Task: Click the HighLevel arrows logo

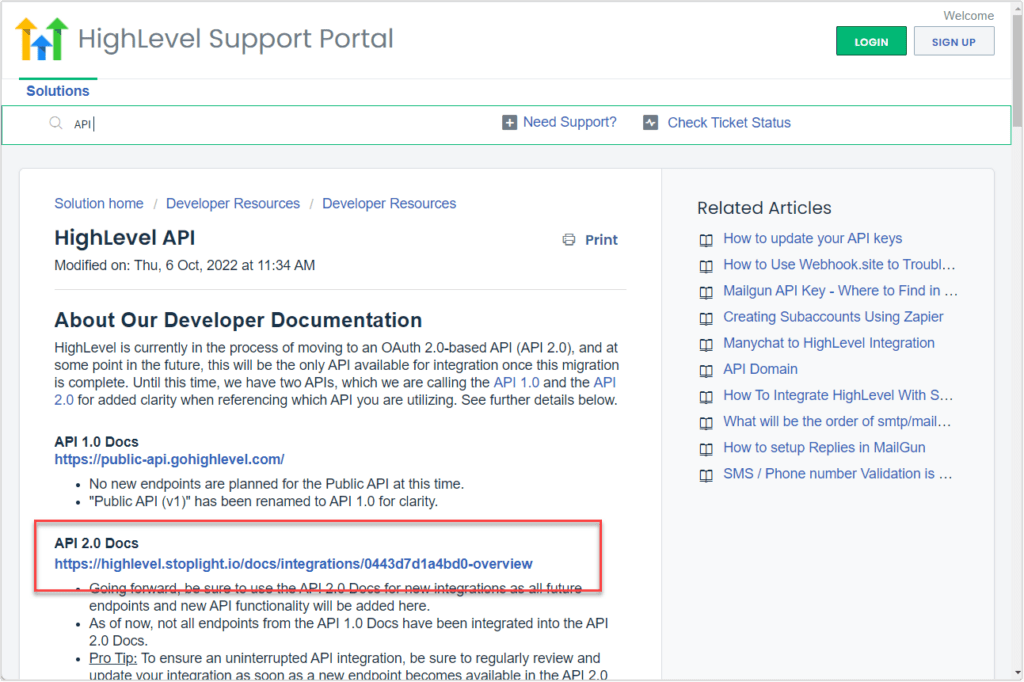Action: 42,39
